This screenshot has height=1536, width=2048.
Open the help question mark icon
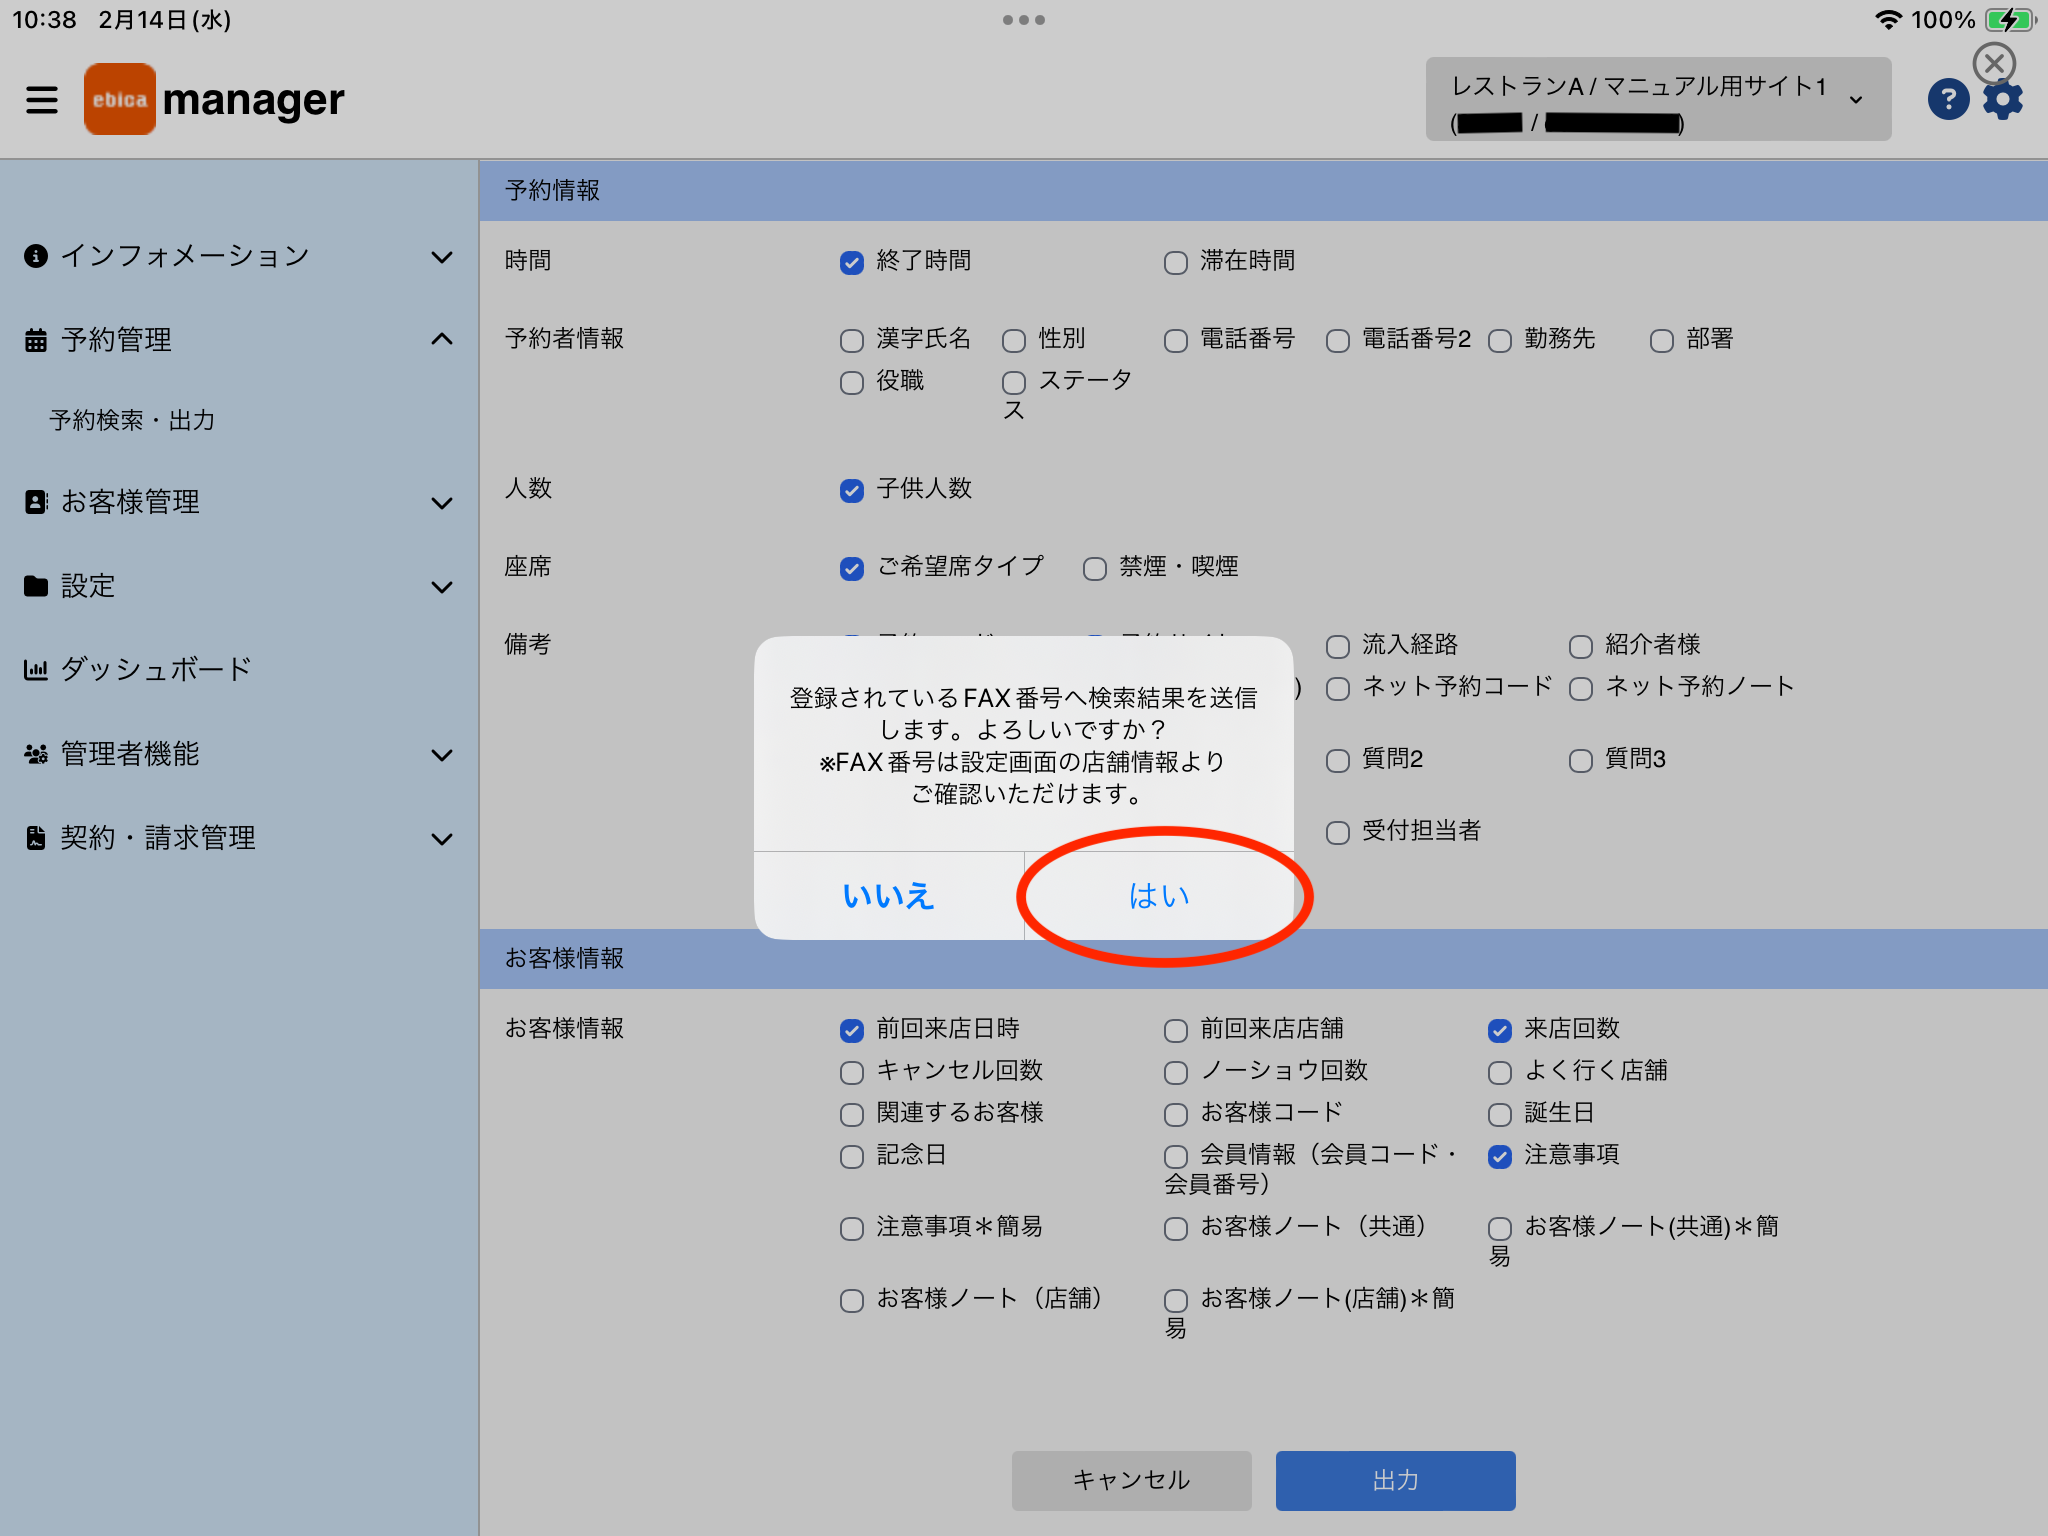pos(1948,99)
